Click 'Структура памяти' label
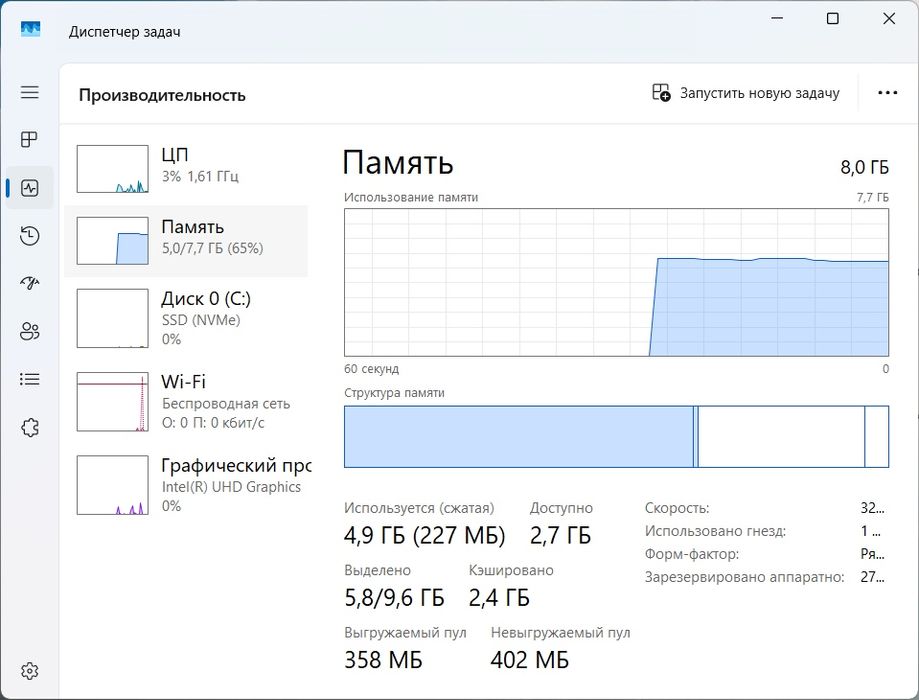The image size is (919, 700). coord(394,393)
